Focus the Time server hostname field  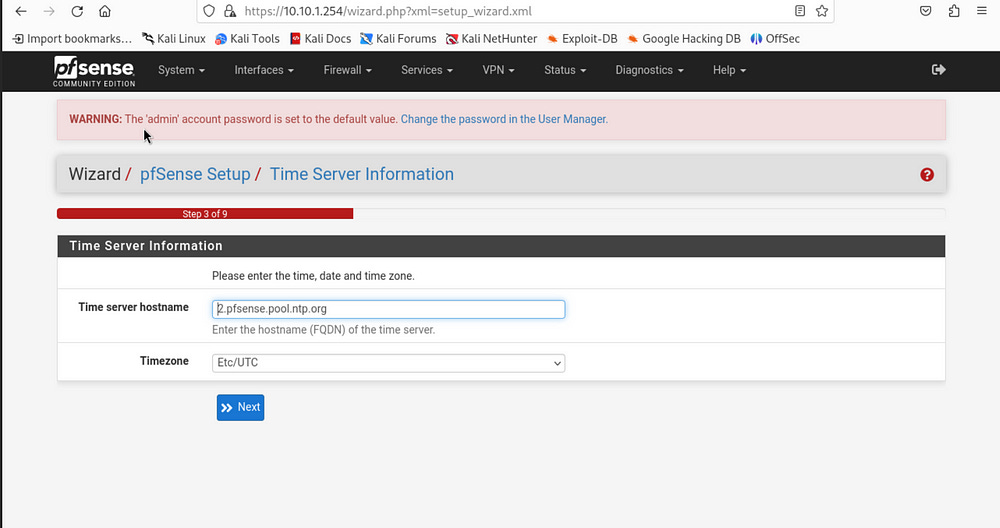click(388, 309)
